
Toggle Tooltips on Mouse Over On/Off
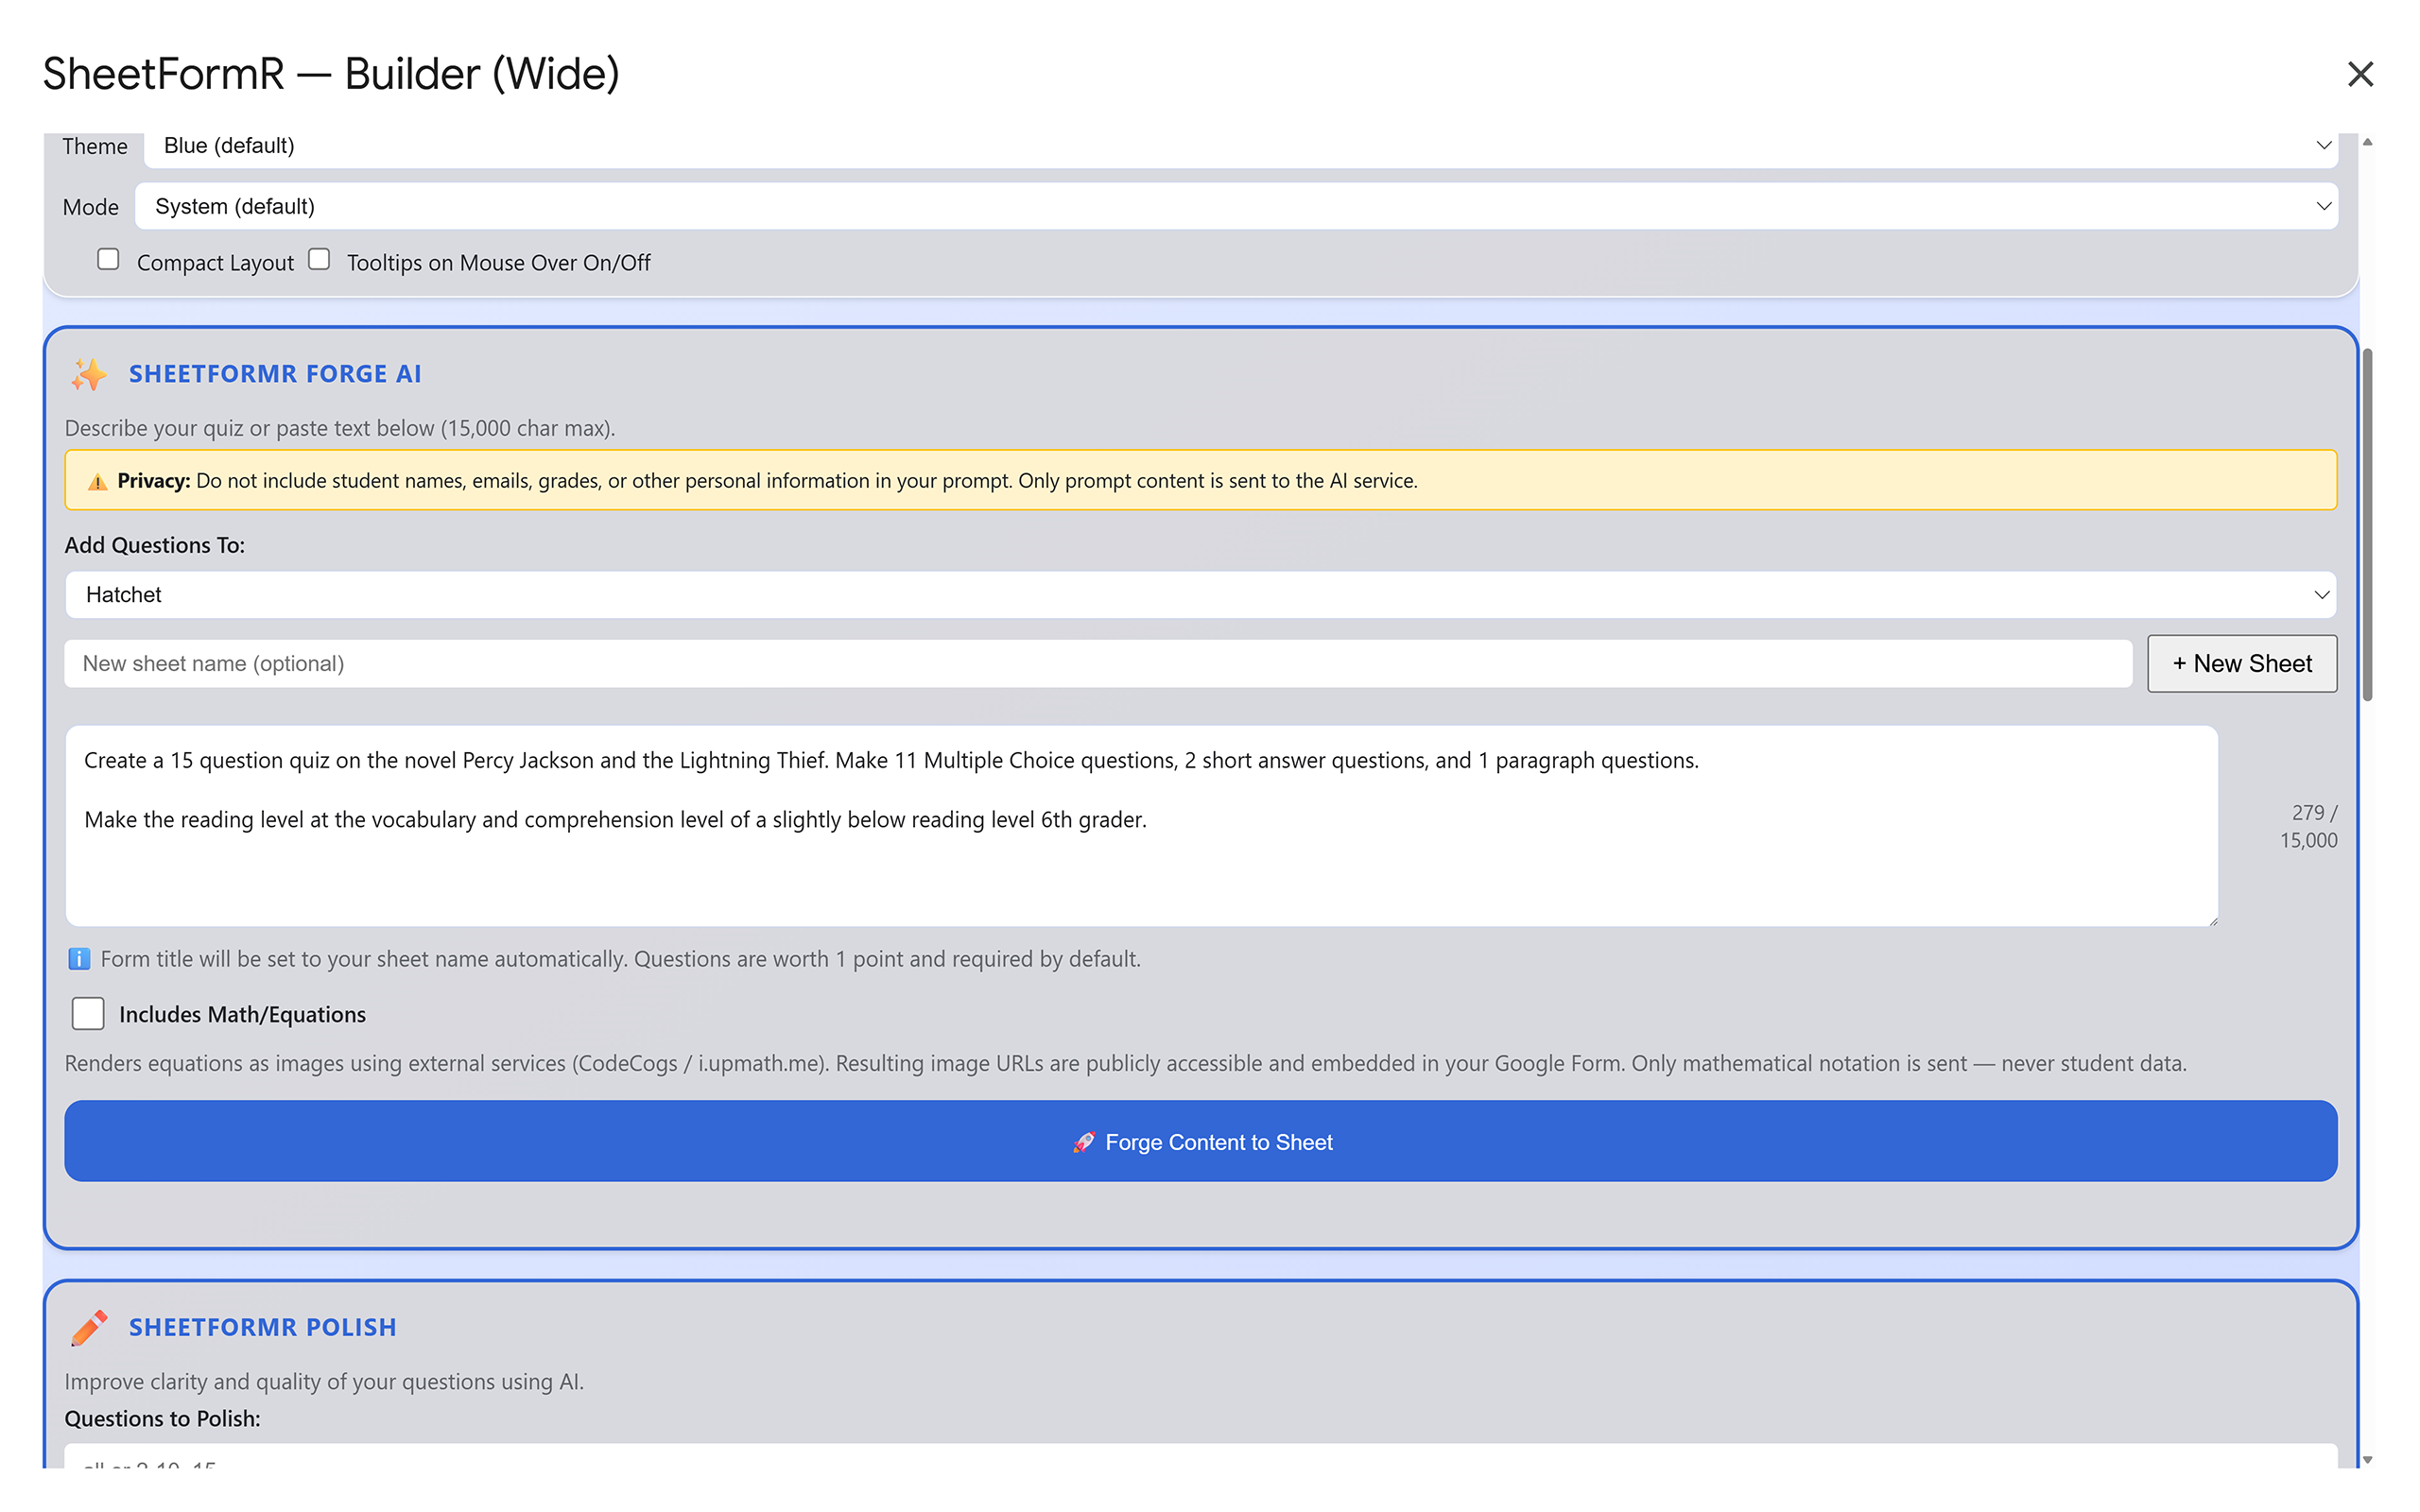(319, 259)
